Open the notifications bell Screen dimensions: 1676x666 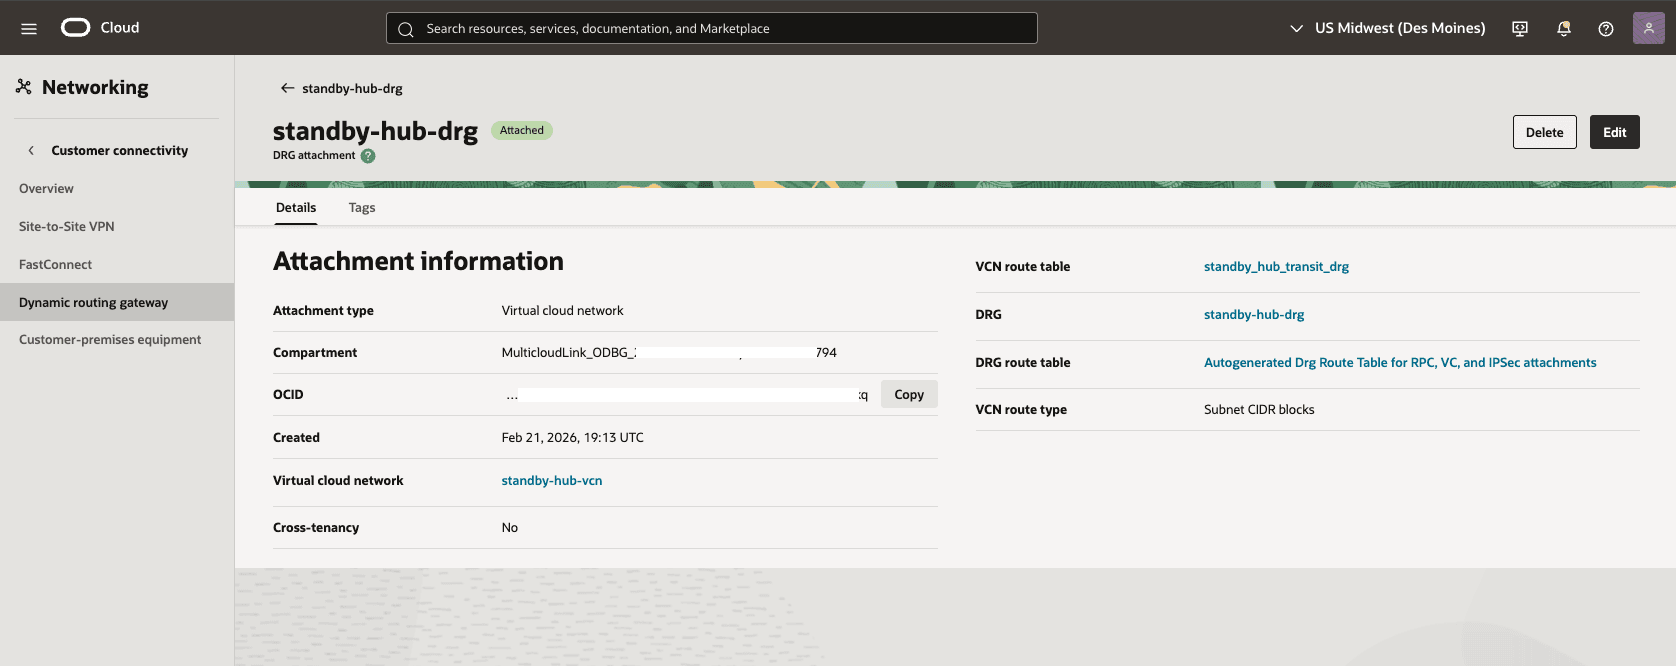tap(1564, 28)
